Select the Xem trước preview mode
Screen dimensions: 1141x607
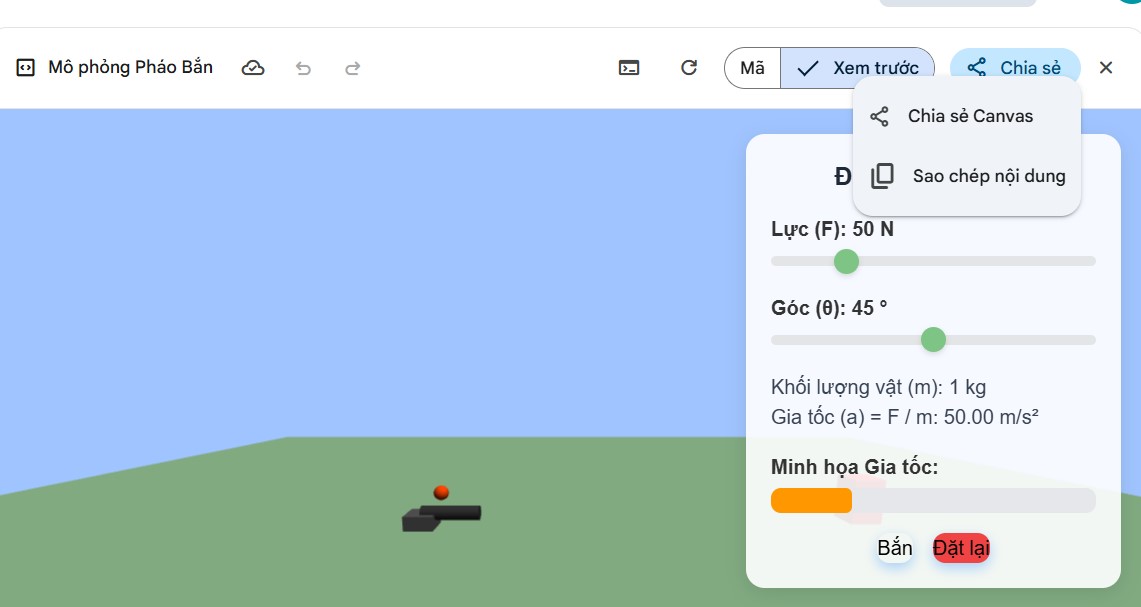858,68
